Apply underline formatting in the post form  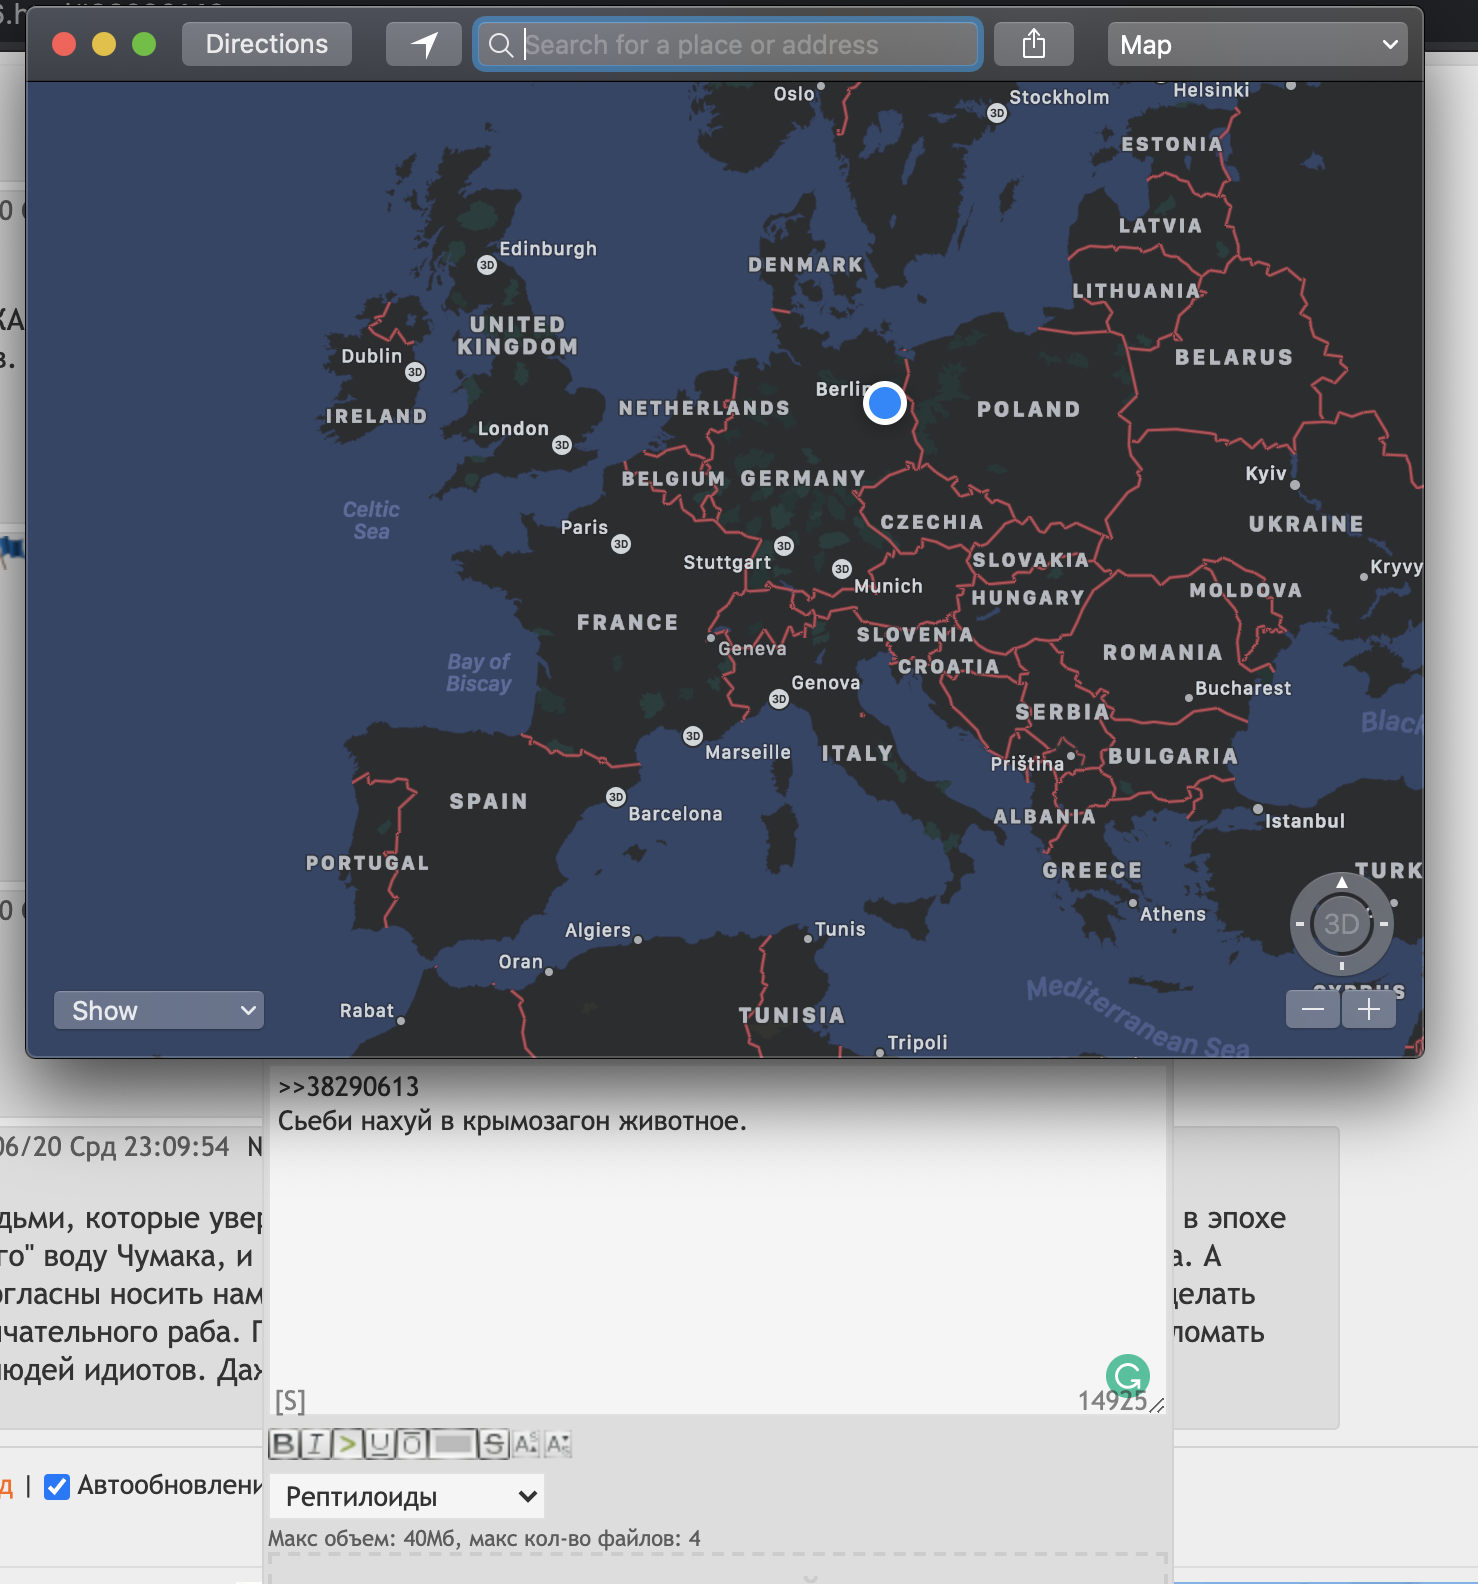click(x=379, y=1444)
